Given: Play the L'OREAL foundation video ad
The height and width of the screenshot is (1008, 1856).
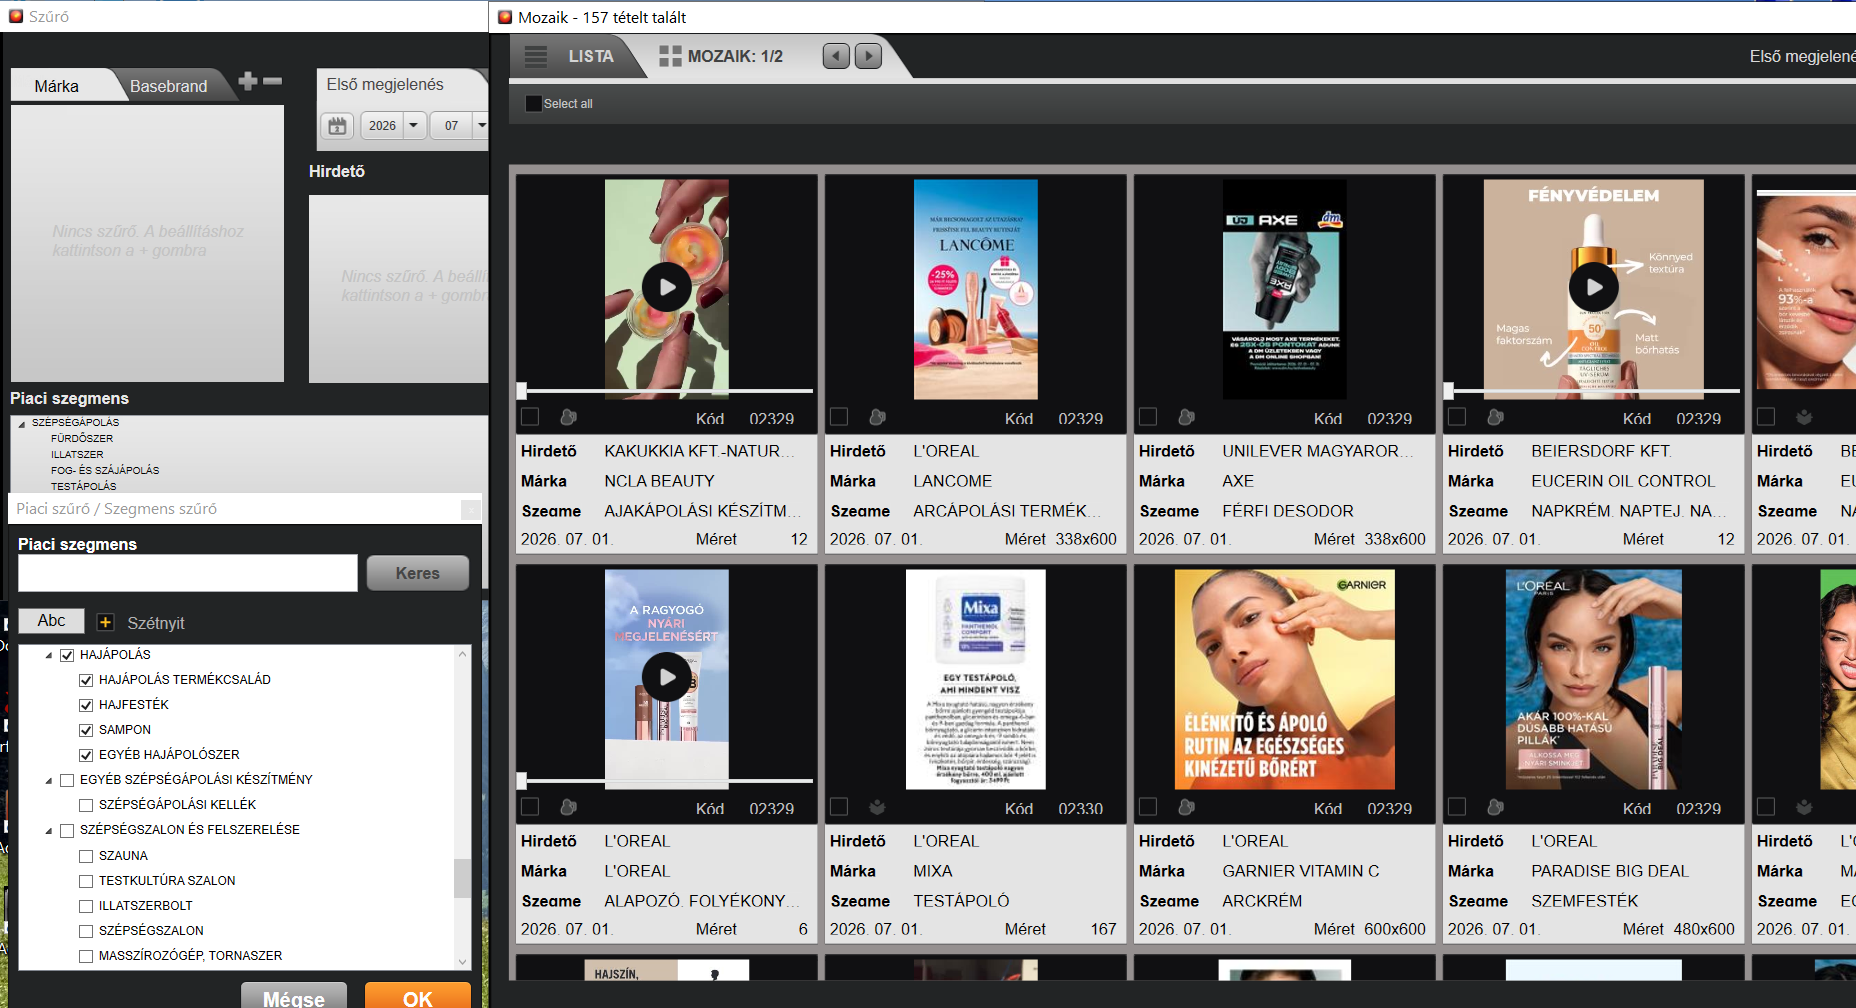Looking at the screenshot, I should (x=666, y=677).
